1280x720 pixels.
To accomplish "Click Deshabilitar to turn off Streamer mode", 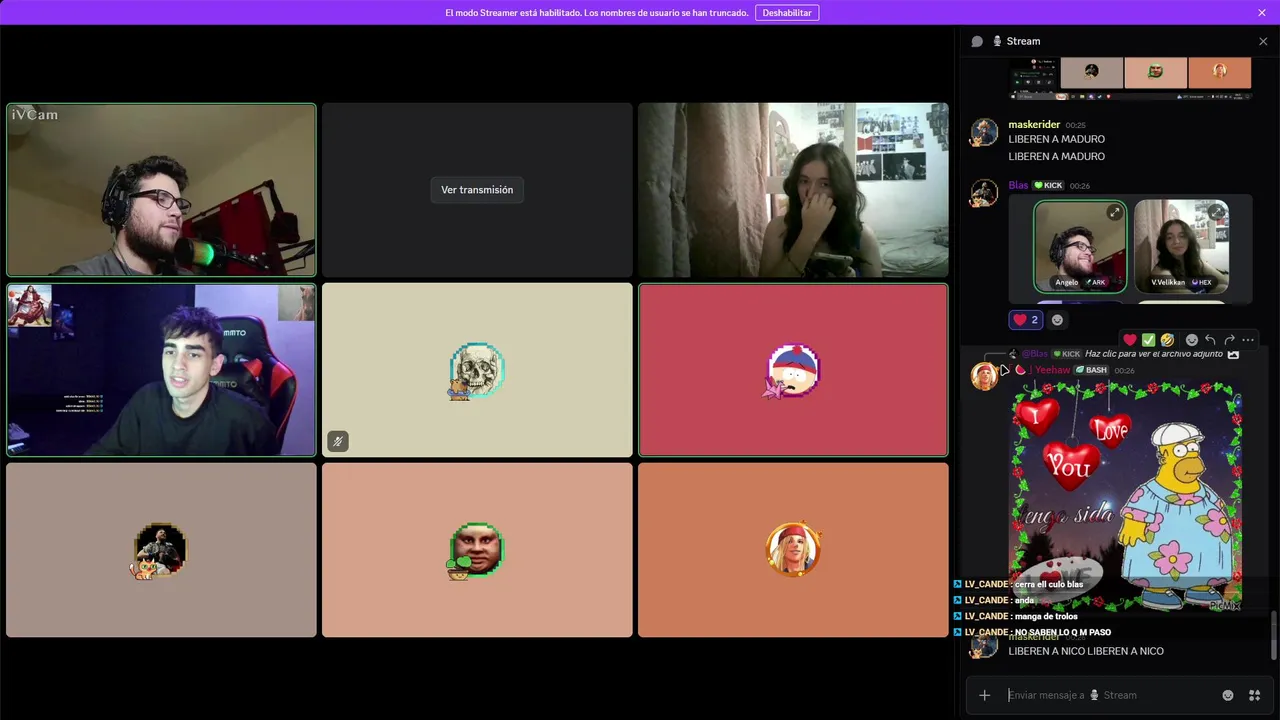I will click(787, 13).
